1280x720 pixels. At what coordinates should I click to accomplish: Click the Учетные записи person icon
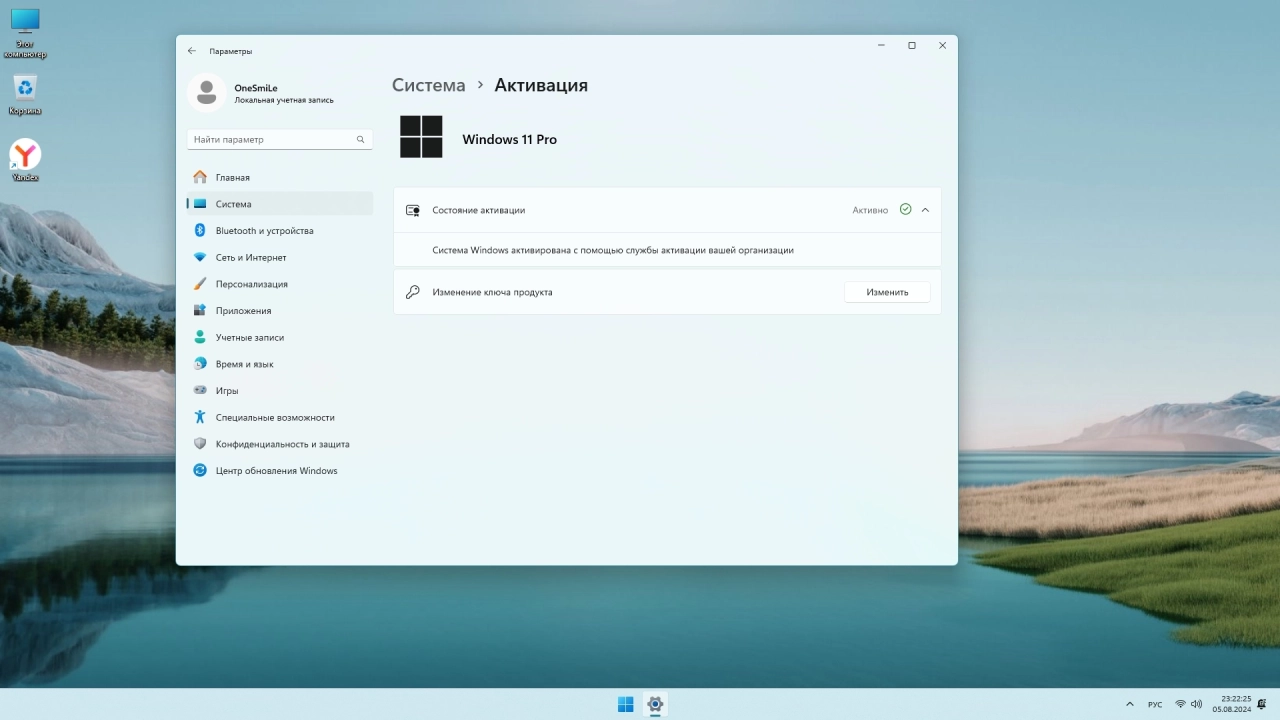pos(200,337)
